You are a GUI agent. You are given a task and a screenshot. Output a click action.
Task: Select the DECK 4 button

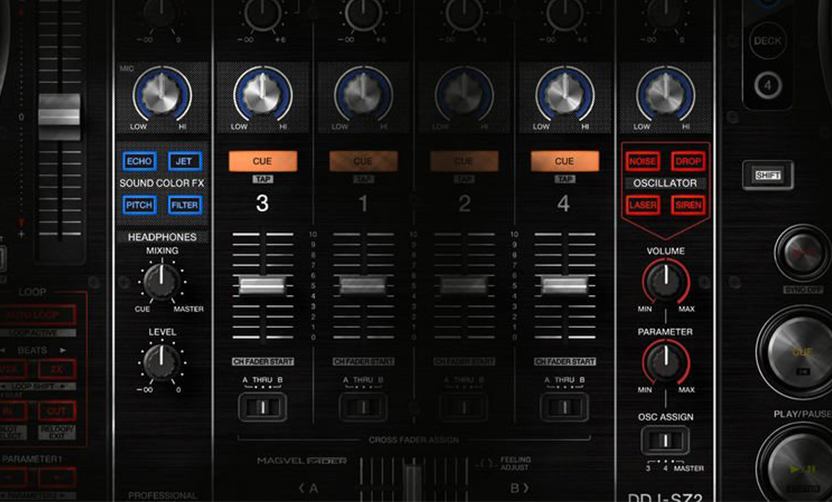coord(768,85)
